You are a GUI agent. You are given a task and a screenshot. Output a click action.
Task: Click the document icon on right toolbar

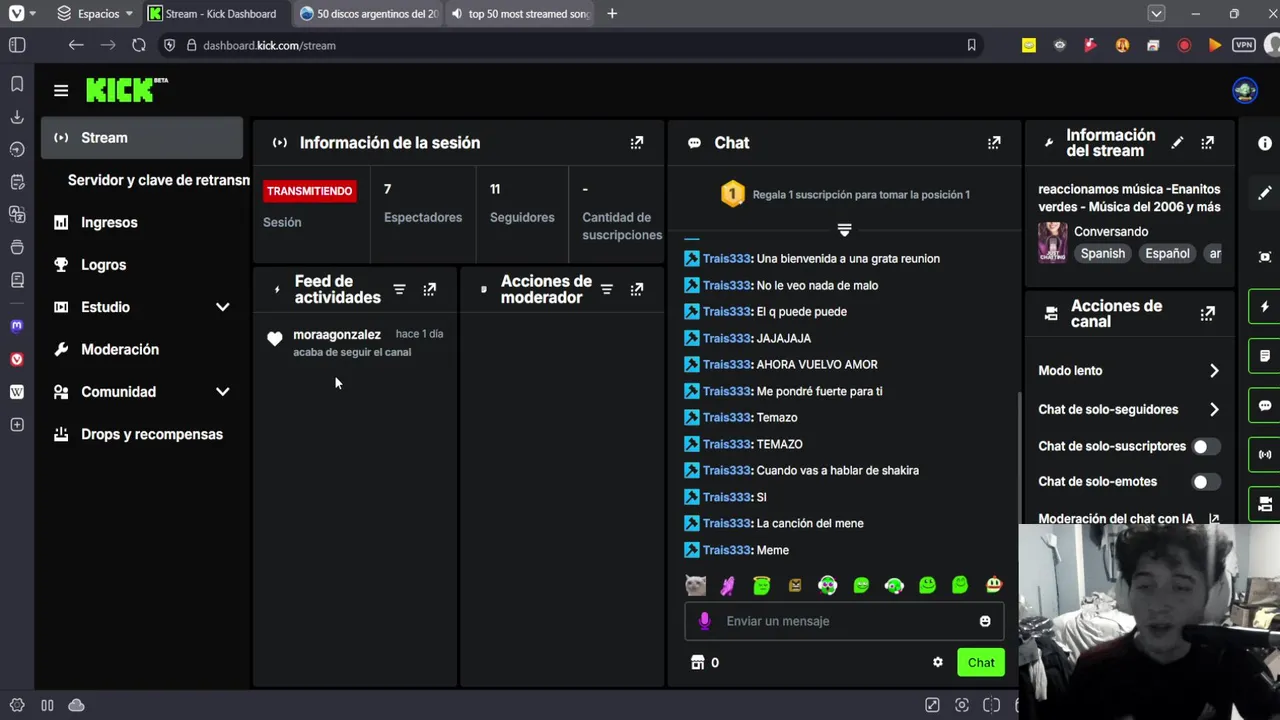tap(1265, 356)
